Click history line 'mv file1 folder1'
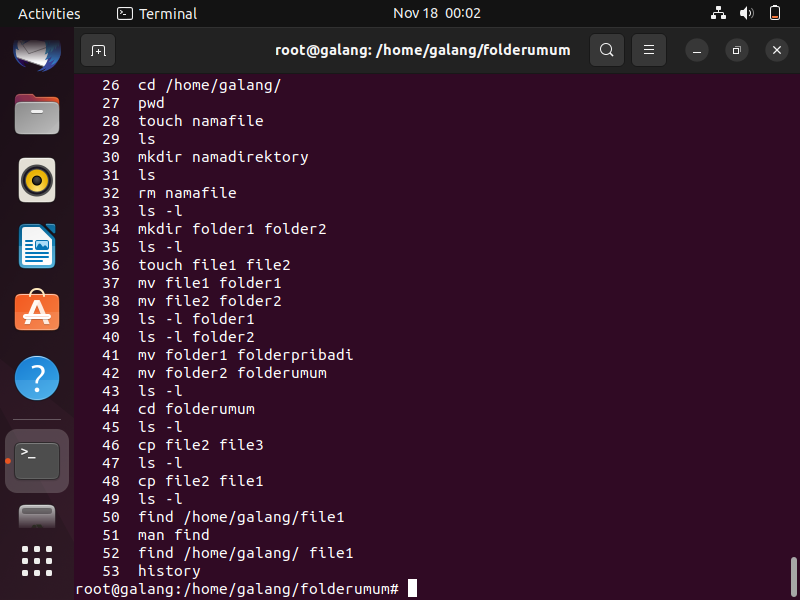This screenshot has width=800, height=600. point(209,283)
